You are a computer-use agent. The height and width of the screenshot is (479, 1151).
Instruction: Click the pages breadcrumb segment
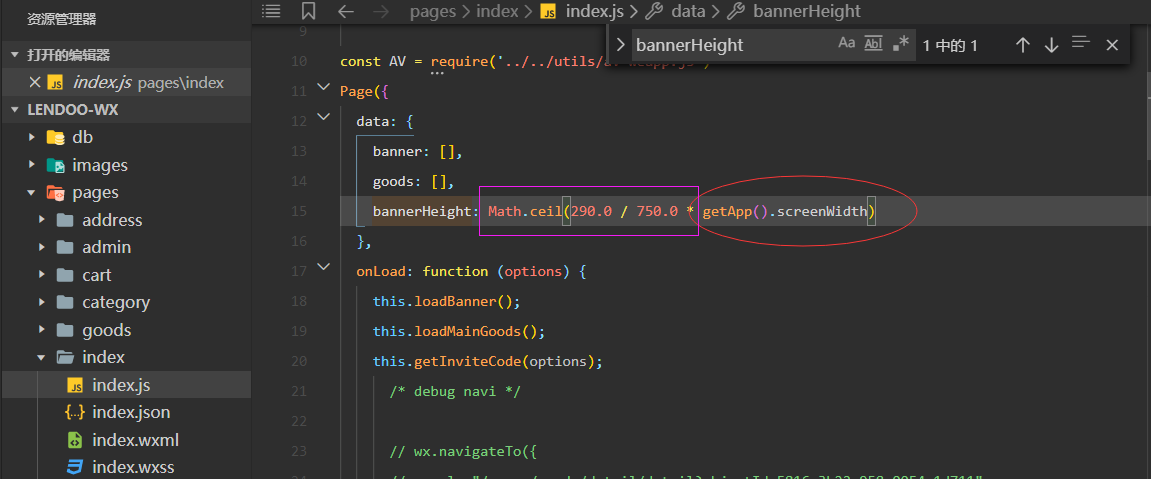(433, 11)
